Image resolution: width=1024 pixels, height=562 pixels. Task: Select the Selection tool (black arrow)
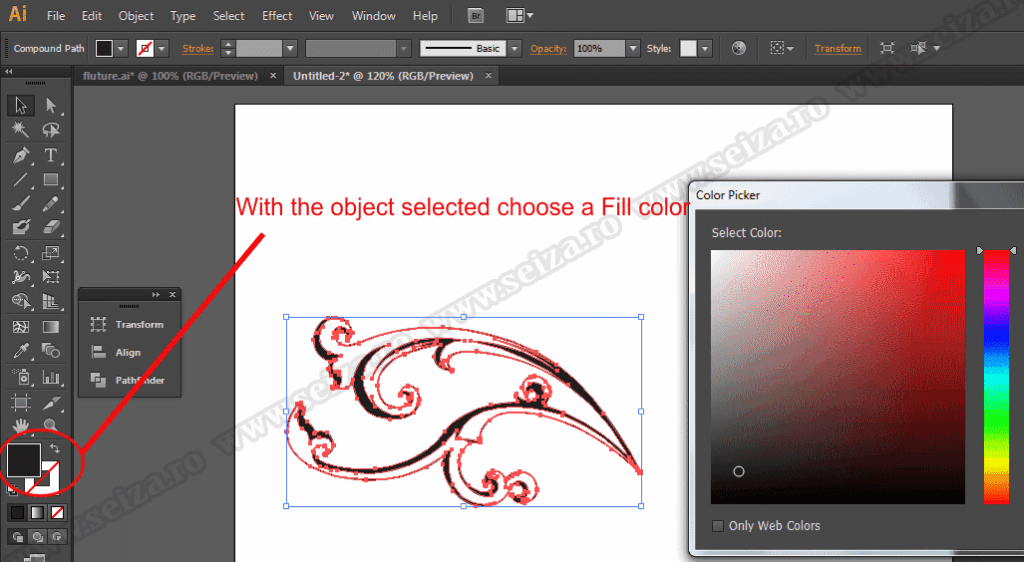pyautogui.click(x=21, y=105)
